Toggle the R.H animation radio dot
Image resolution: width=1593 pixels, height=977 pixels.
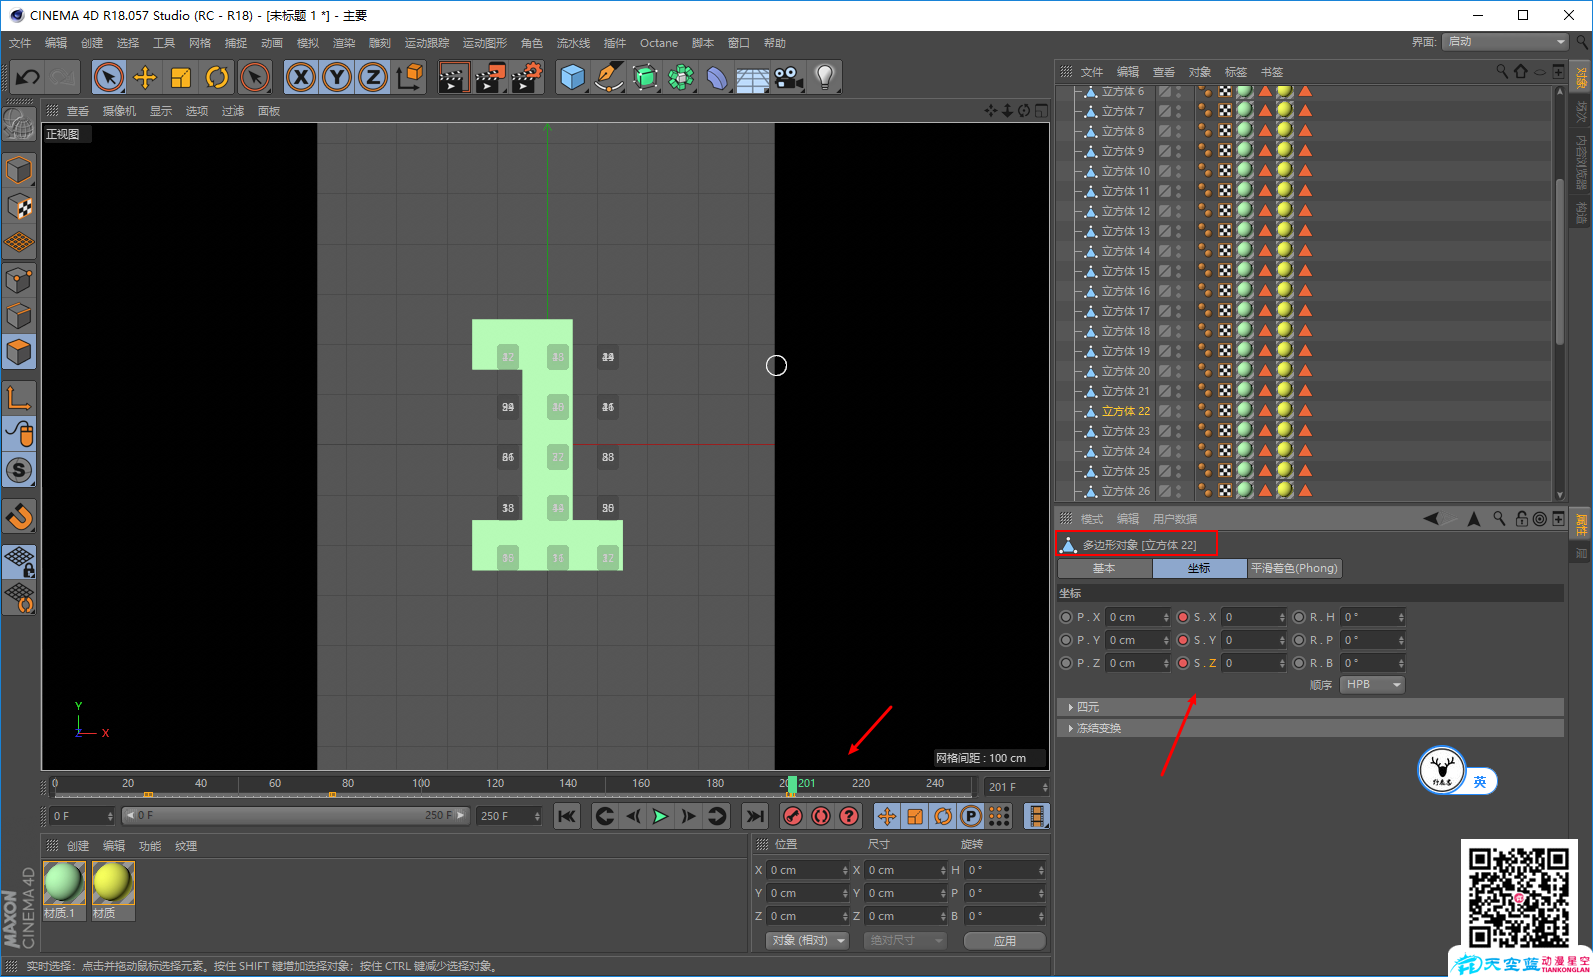coord(1299,617)
